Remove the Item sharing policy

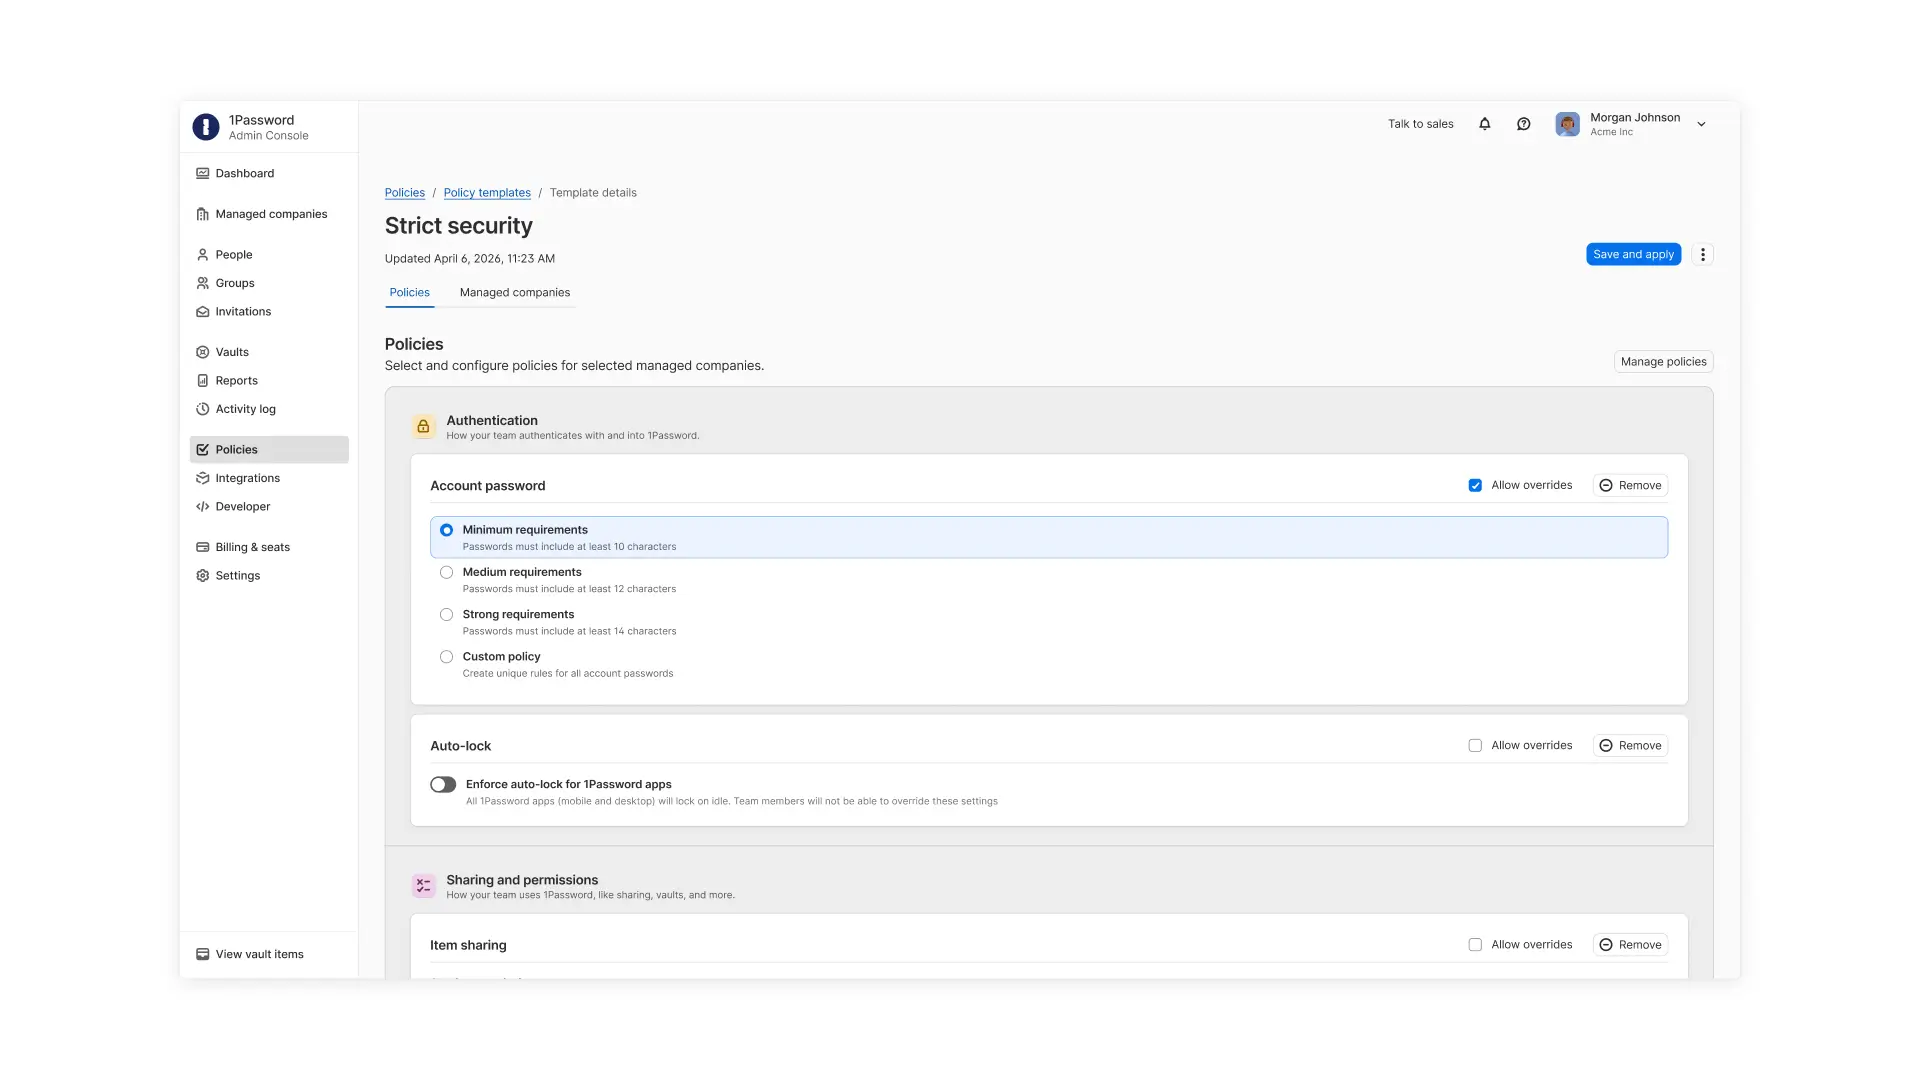click(x=1630, y=945)
